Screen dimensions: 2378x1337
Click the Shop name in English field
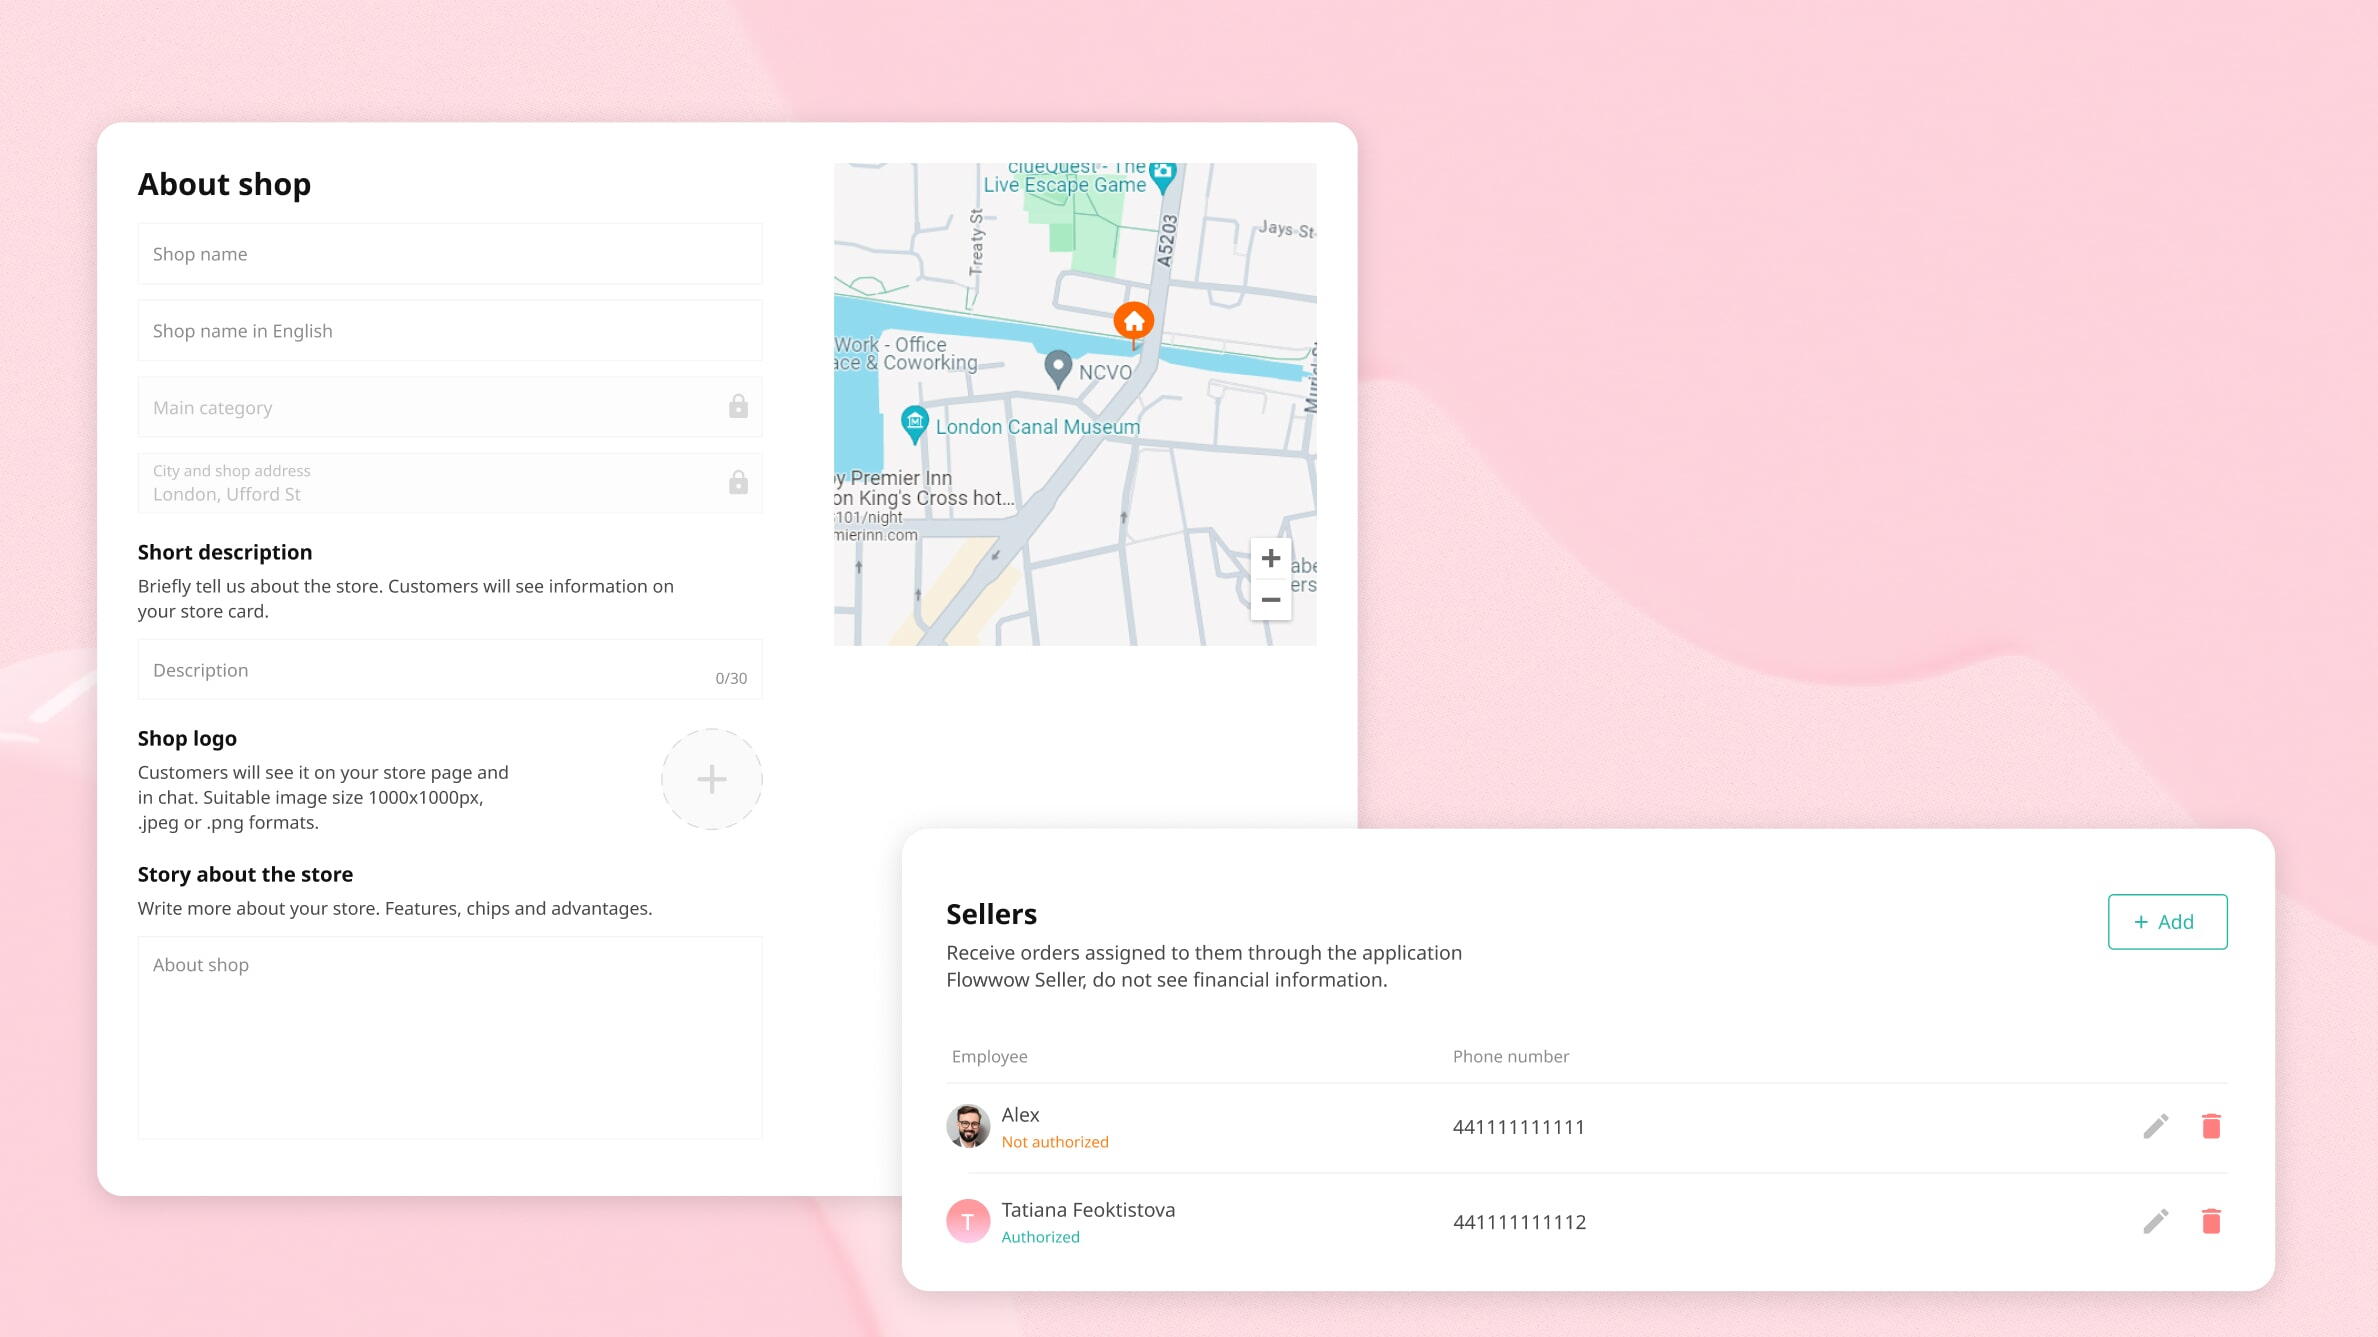449,330
